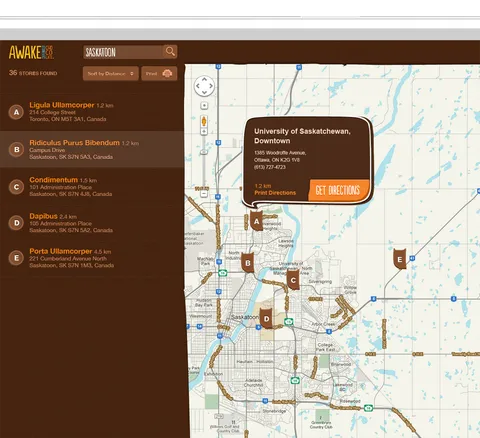The height and width of the screenshot is (438, 480).
Task: Click the map zoom out minus button
Action: 204,193
